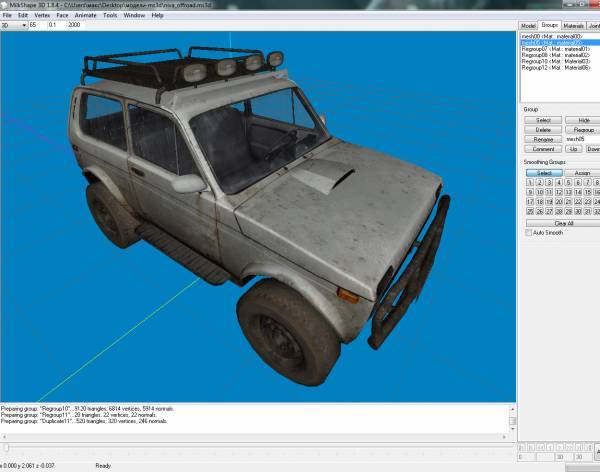
Task: Open the 3D view mode dropdown
Action: pyautogui.click(x=14, y=25)
